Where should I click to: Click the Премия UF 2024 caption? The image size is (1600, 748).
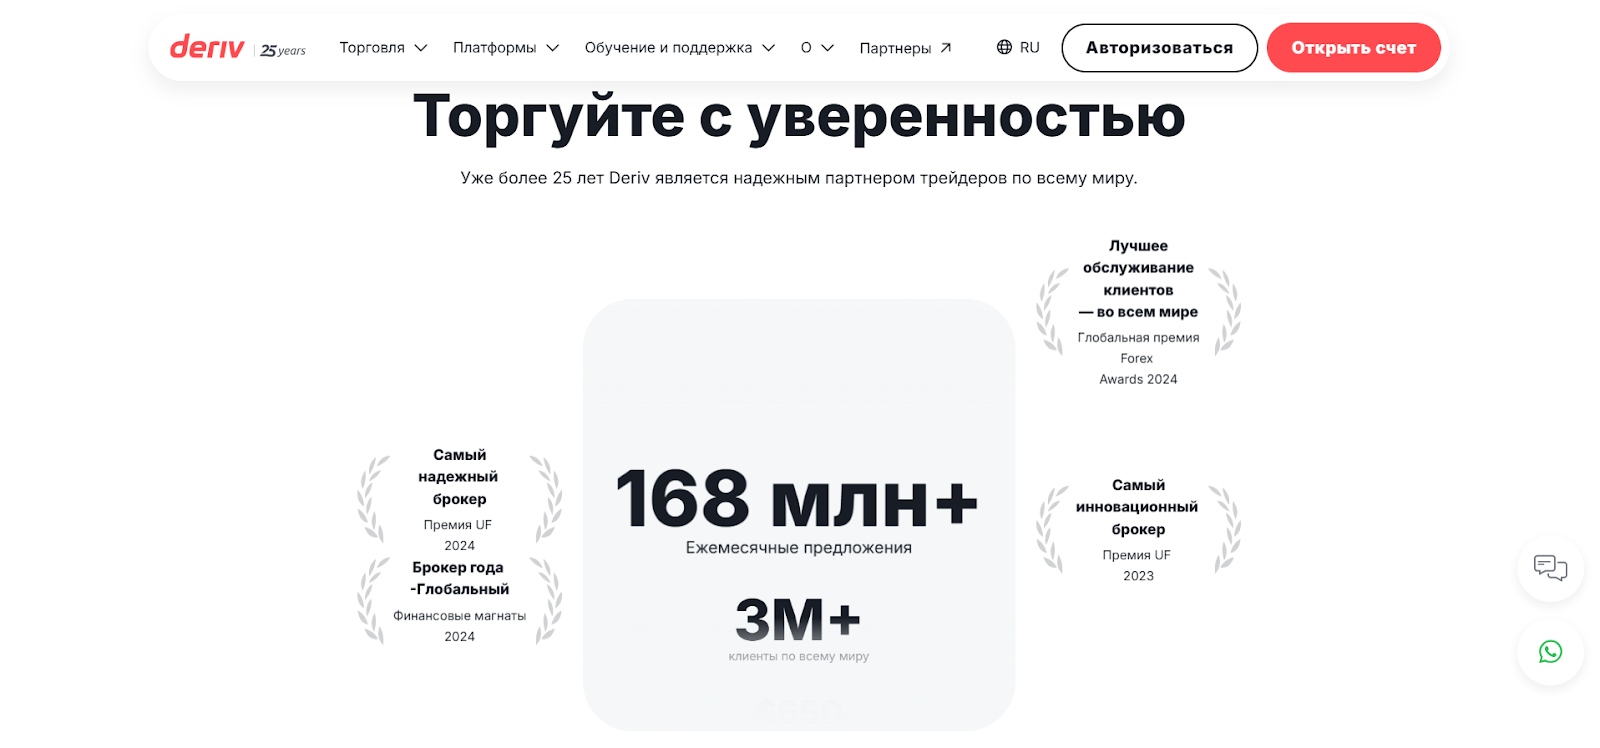[458, 535]
